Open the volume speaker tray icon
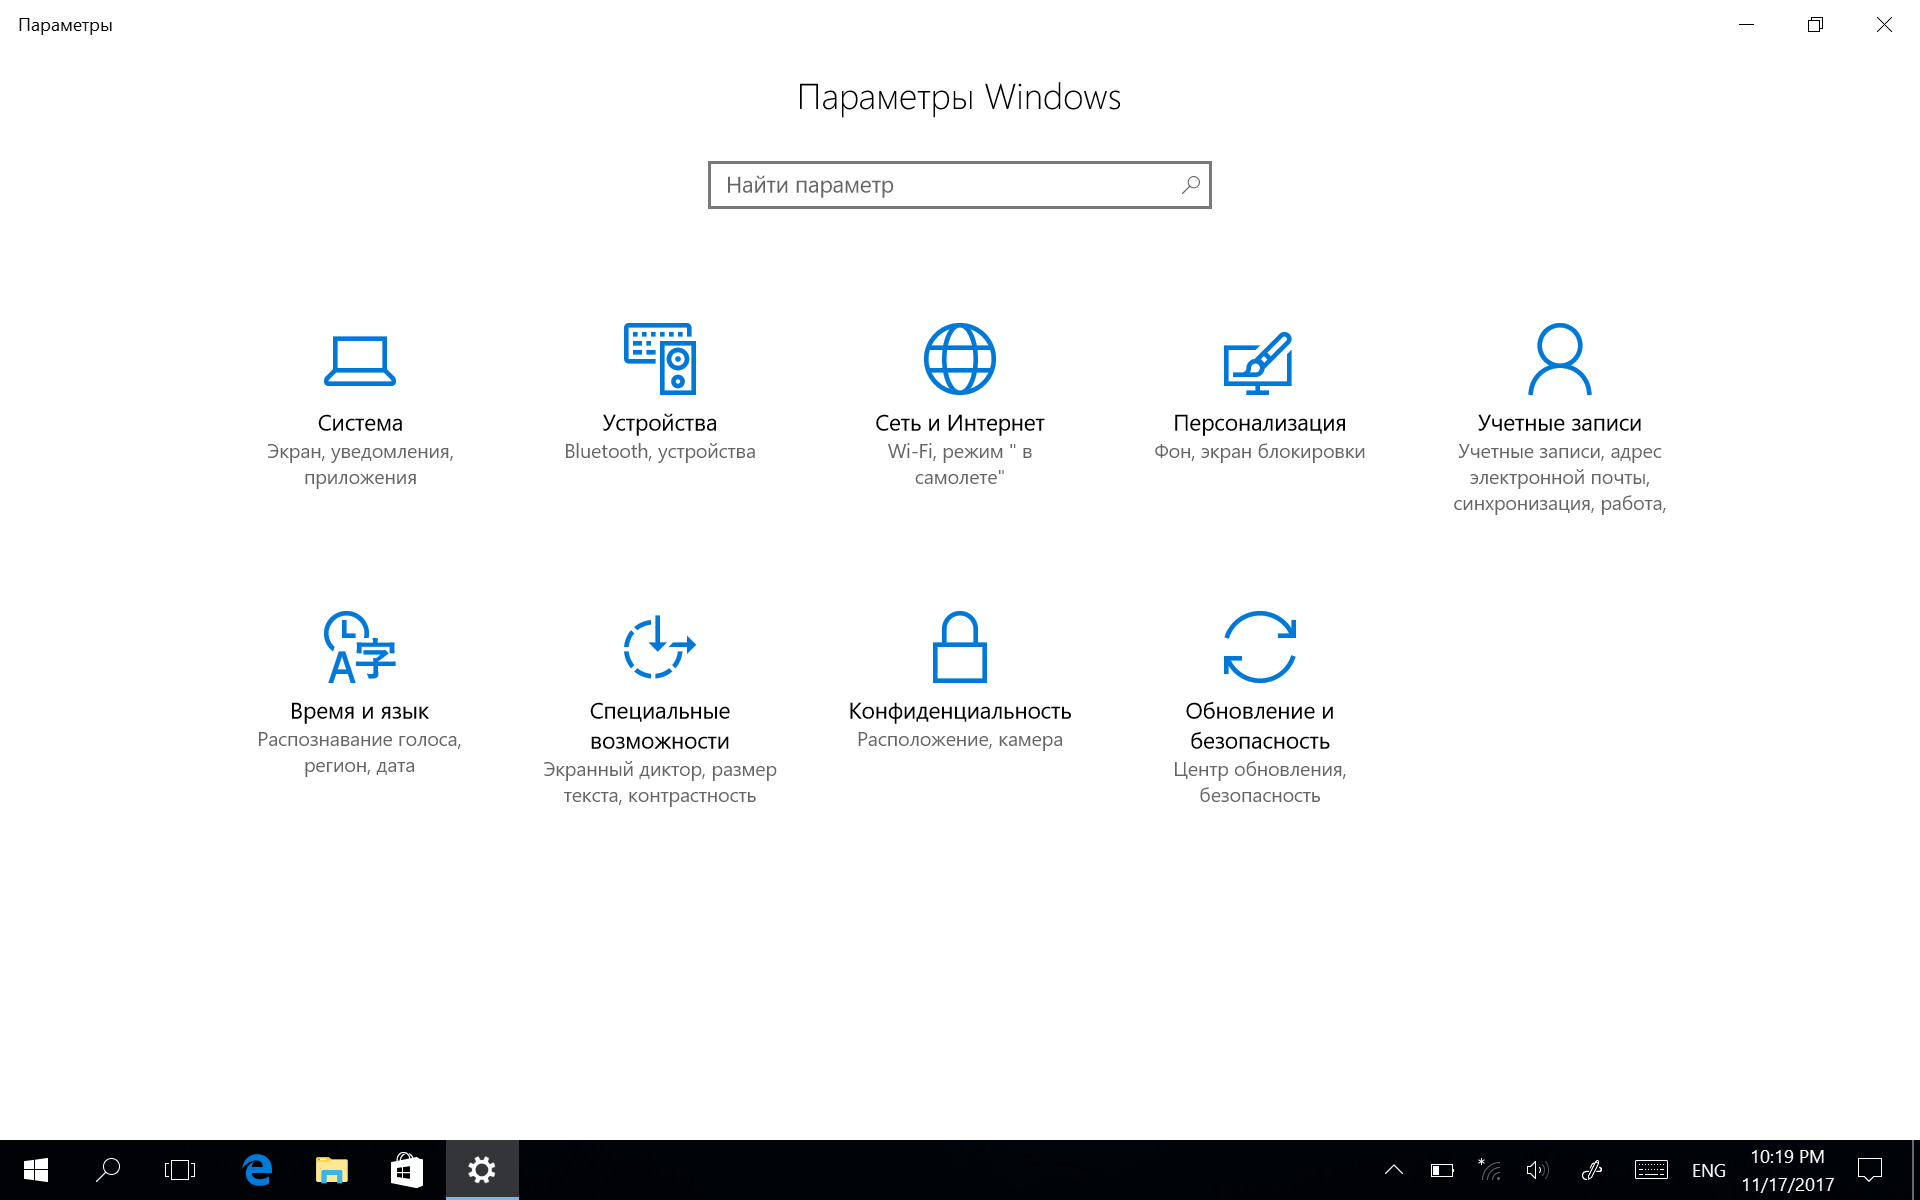The width and height of the screenshot is (1920, 1200). pos(1538,1170)
